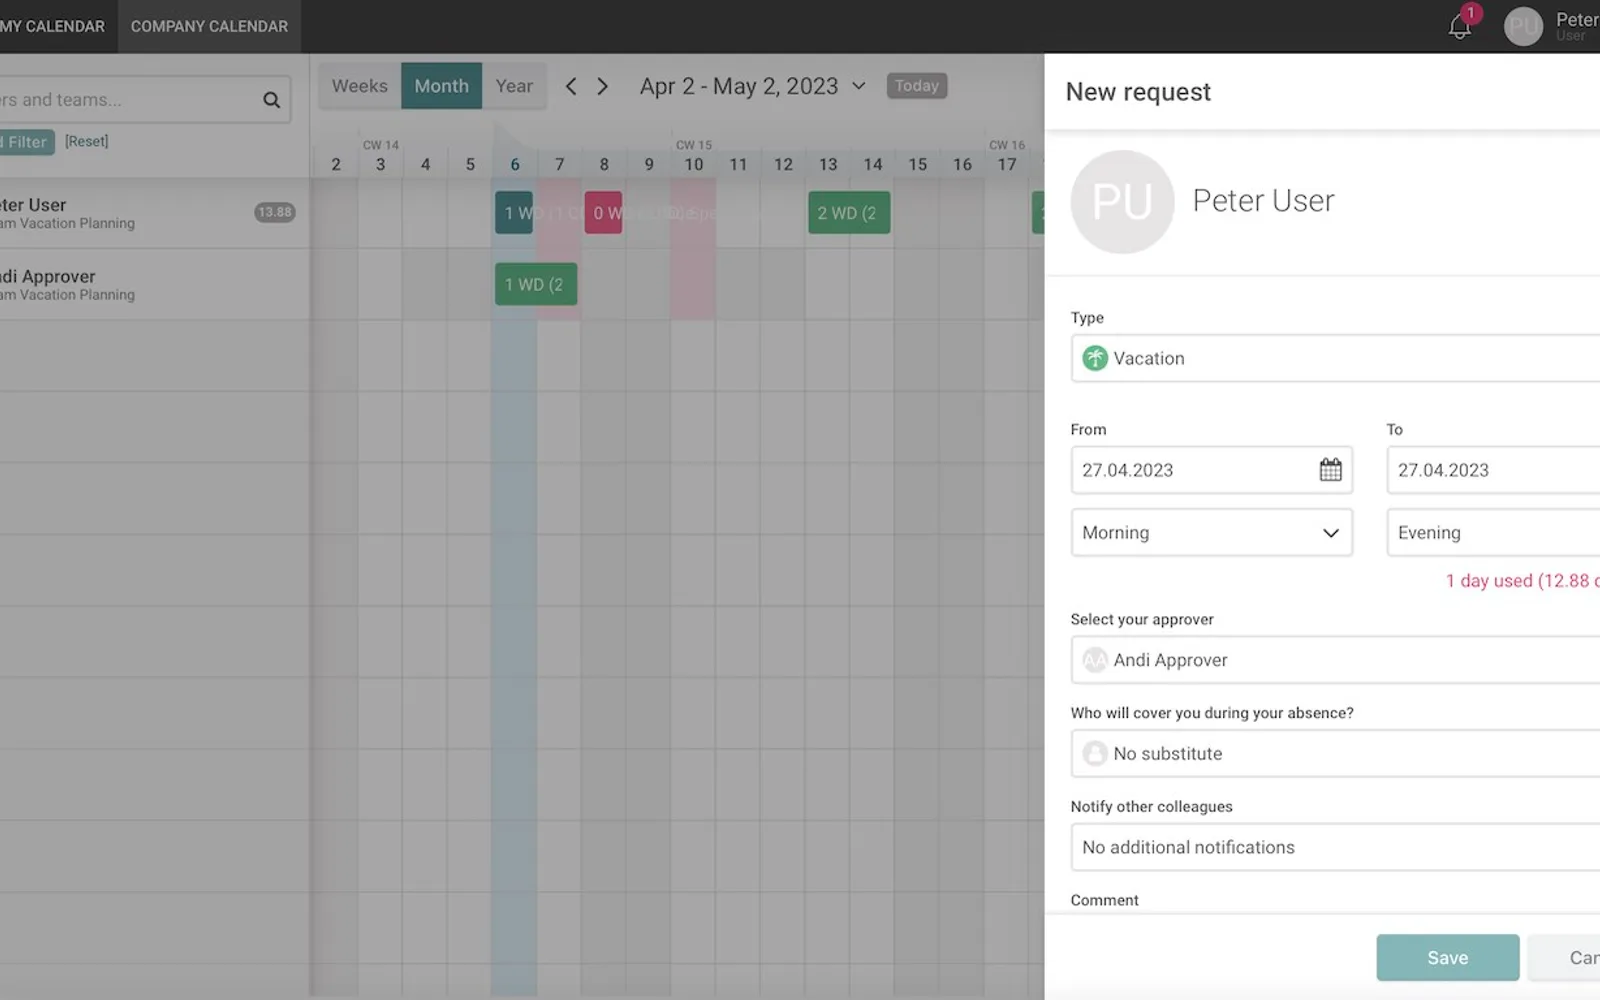The width and height of the screenshot is (1600, 1000).
Task: Open the No substitute dropdown
Action: coord(1335,753)
